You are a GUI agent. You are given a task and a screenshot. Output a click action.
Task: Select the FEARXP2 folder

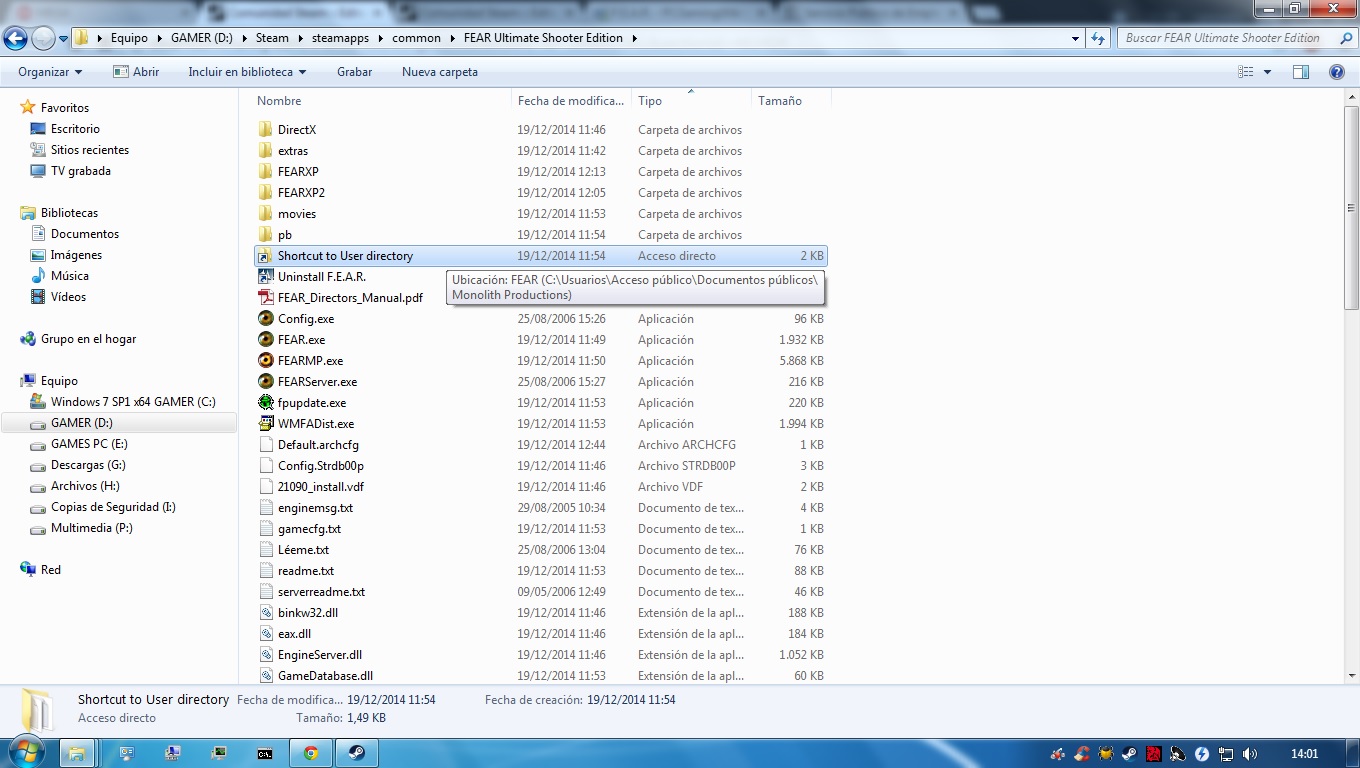[301, 193]
